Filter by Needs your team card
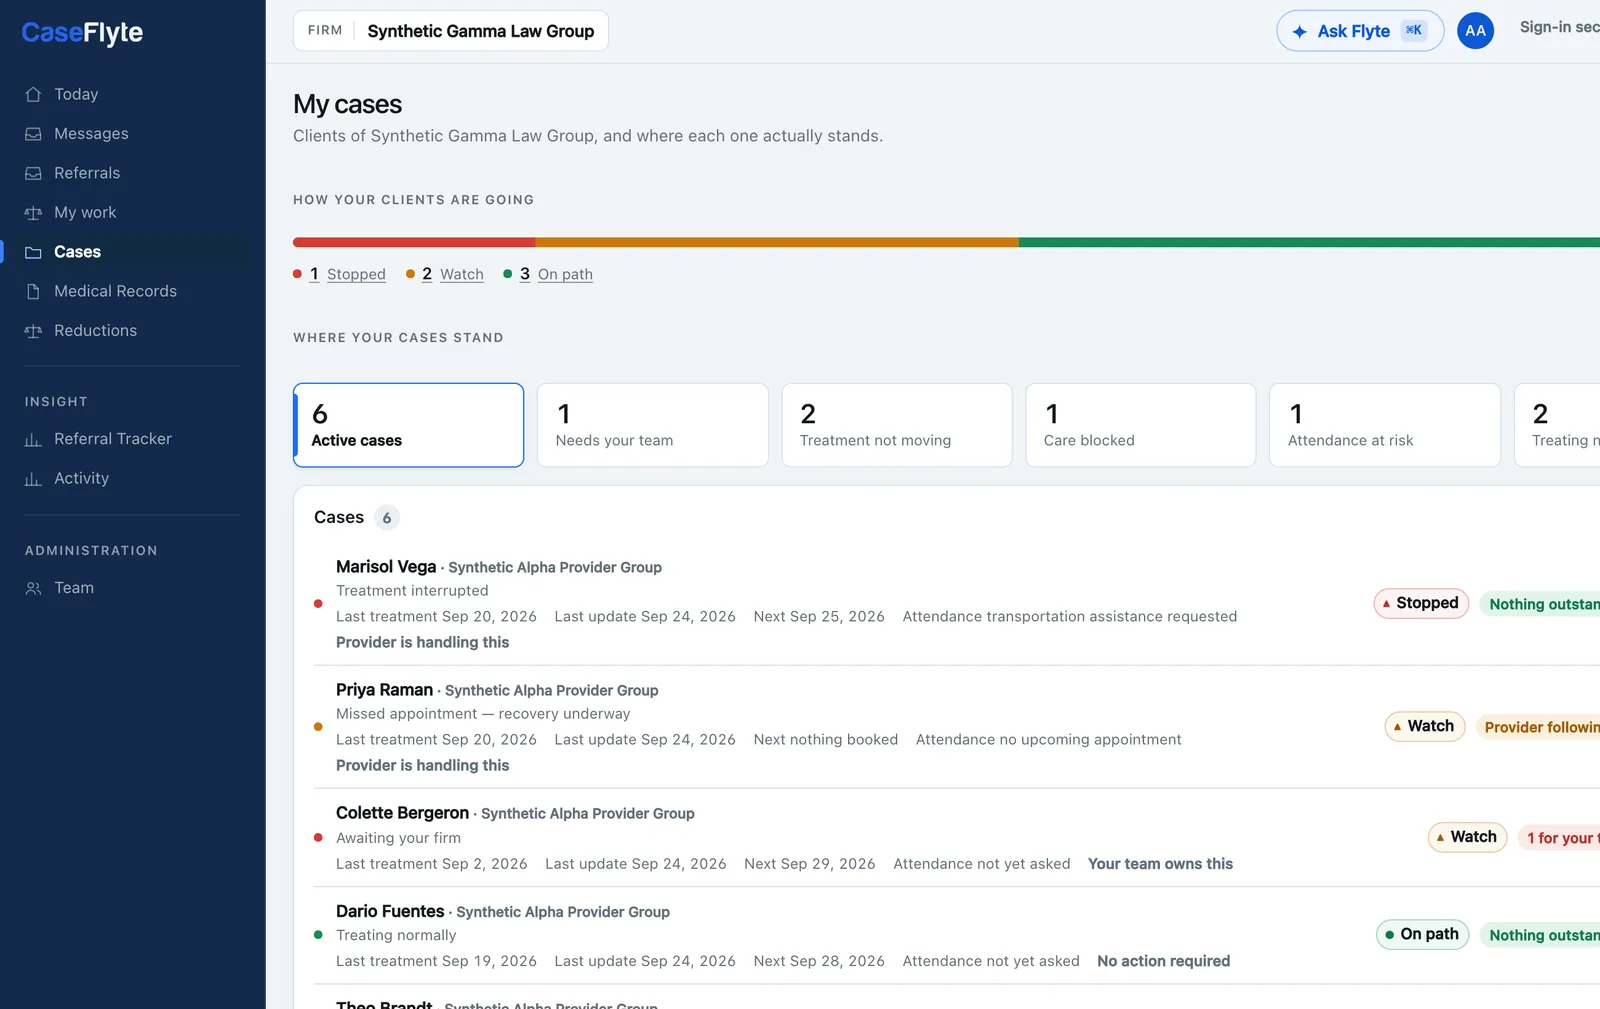Screen dimensions: 1600x1009 pyautogui.click(x=653, y=425)
